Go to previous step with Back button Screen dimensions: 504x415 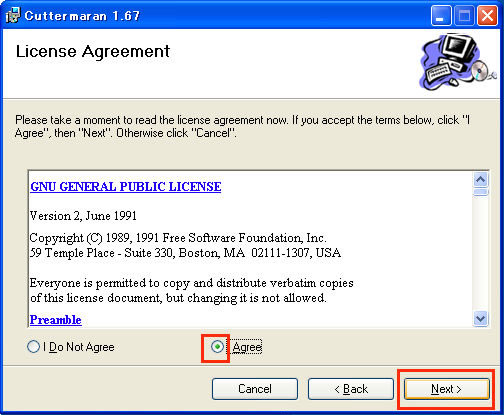tap(351, 389)
